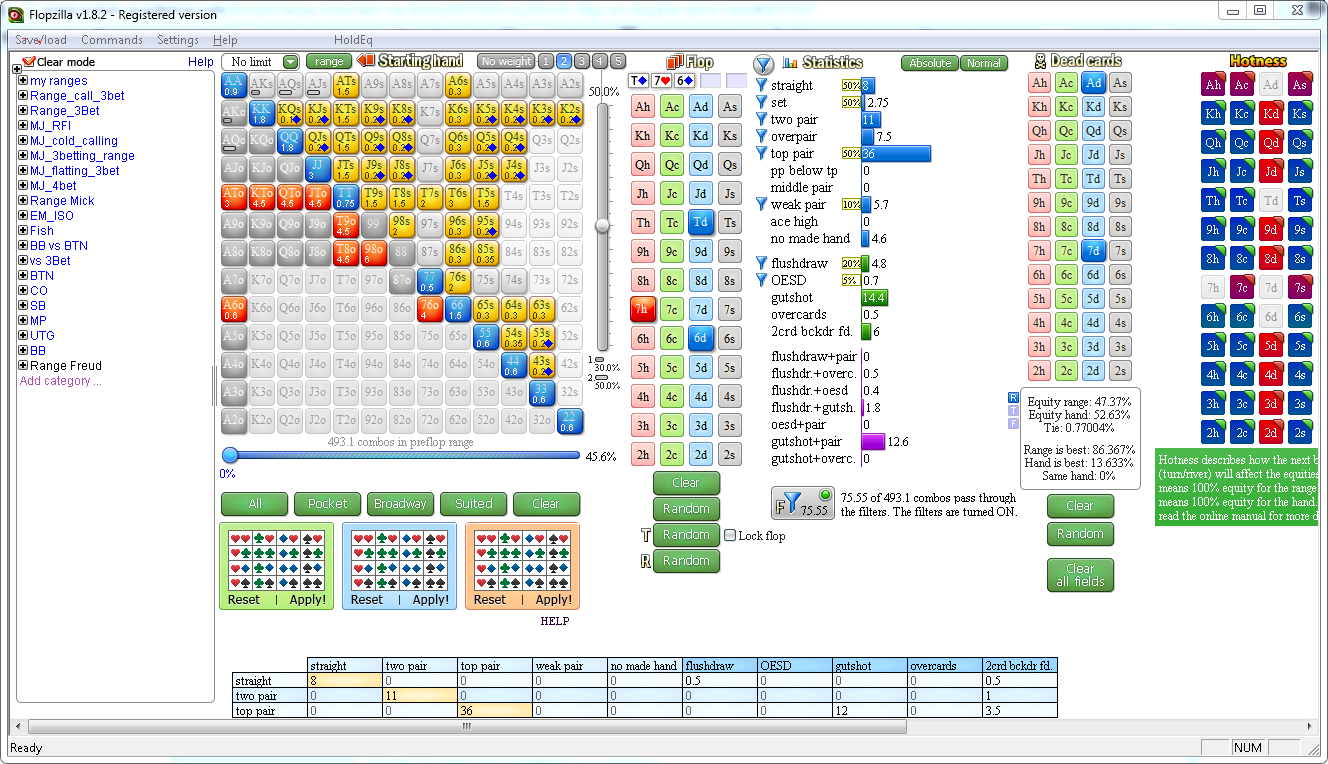
Task: Click the Pocket pairs button
Action: (x=328, y=504)
